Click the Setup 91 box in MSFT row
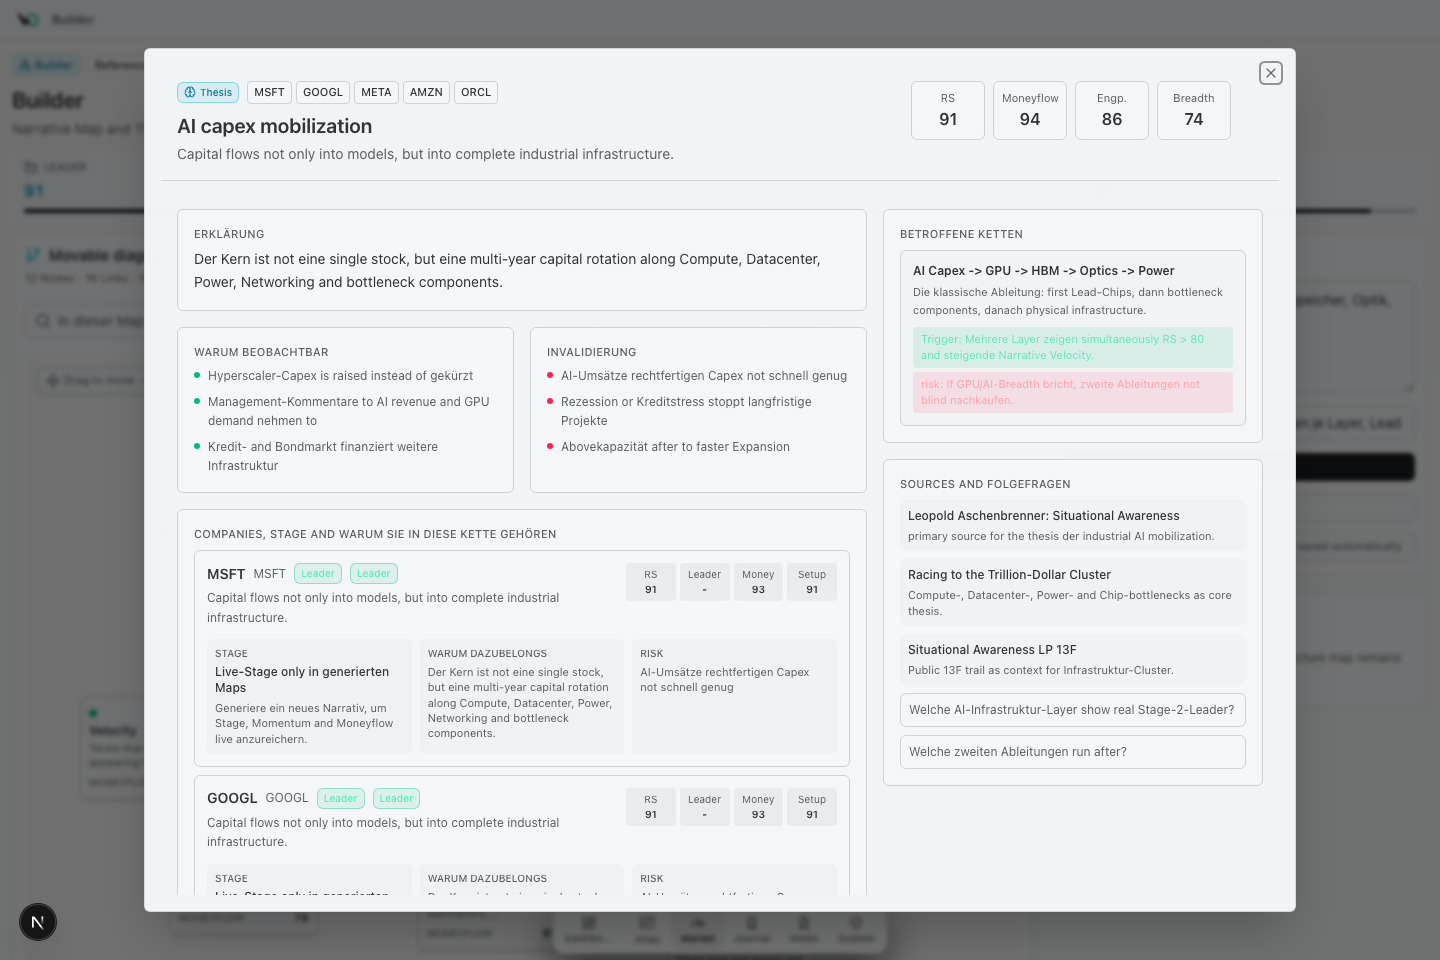This screenshot has width=1440, height=960. click(812, 582)
